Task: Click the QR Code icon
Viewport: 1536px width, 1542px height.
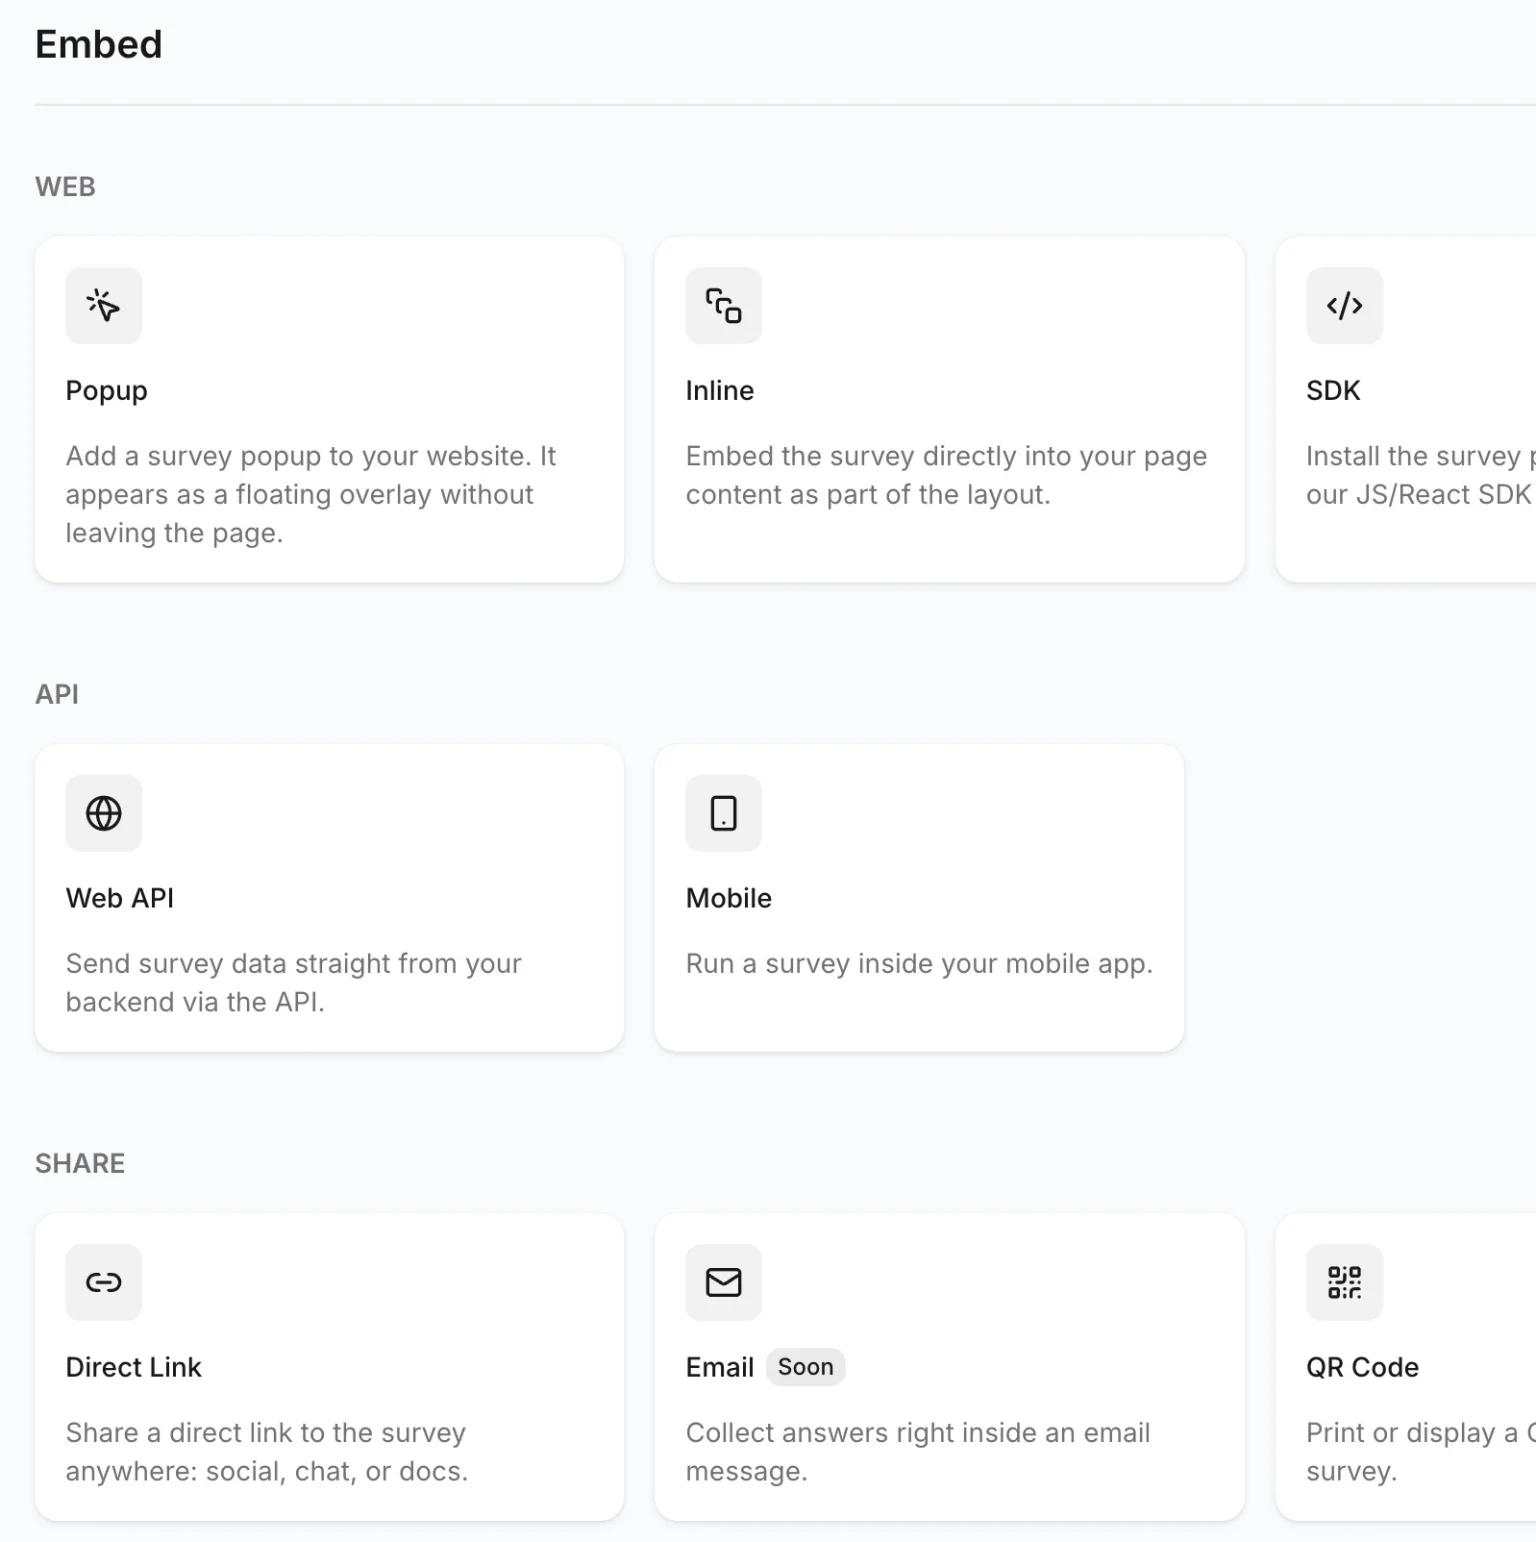Action: tap(1344, 1282)
